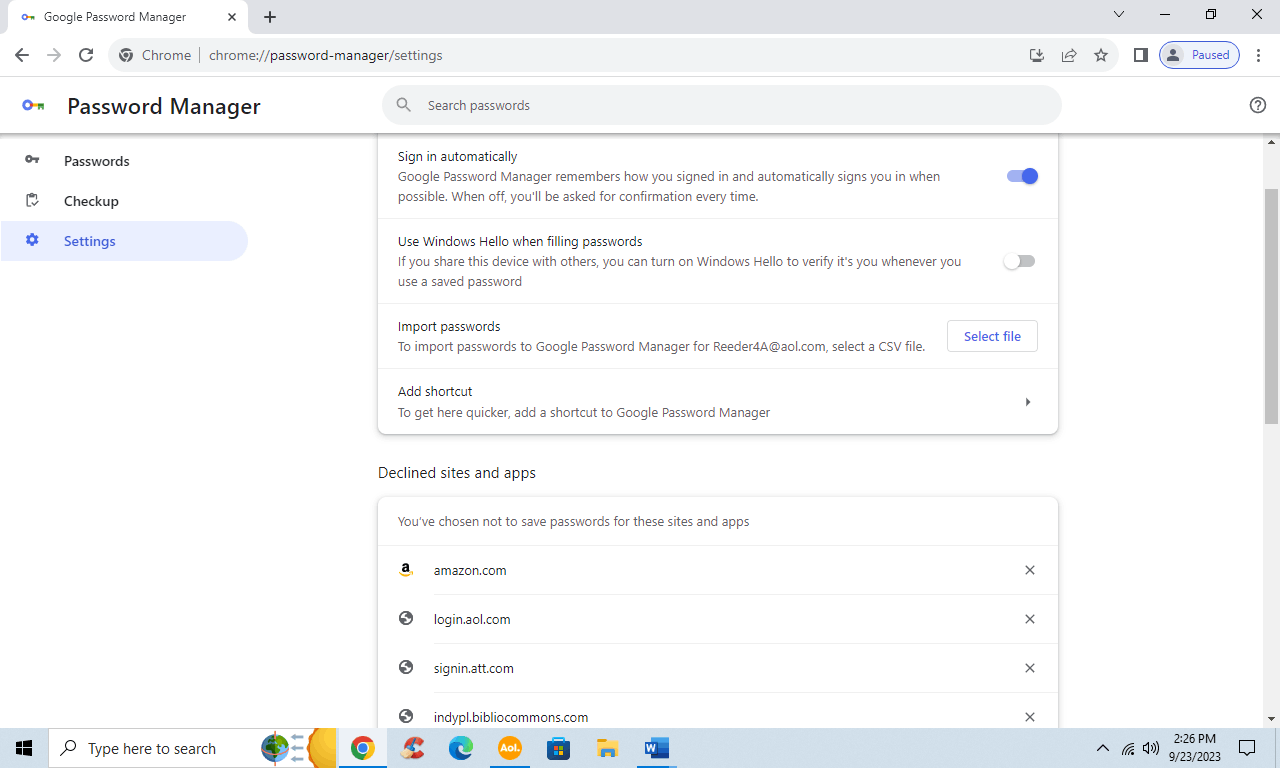The image size is (1280, 768).
Task: Click the Select file button
Action: coord(992,336)
